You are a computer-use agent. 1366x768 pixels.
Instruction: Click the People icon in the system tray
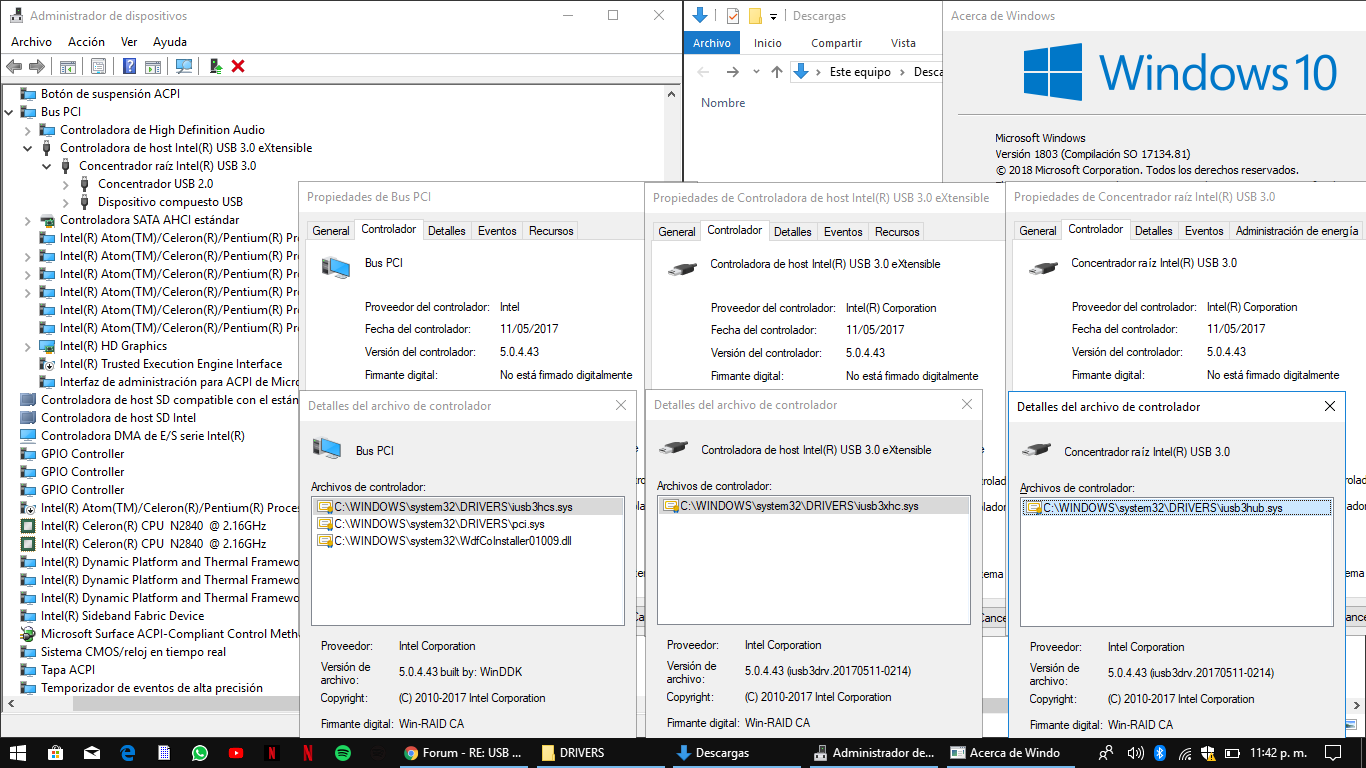point(1106,753)
